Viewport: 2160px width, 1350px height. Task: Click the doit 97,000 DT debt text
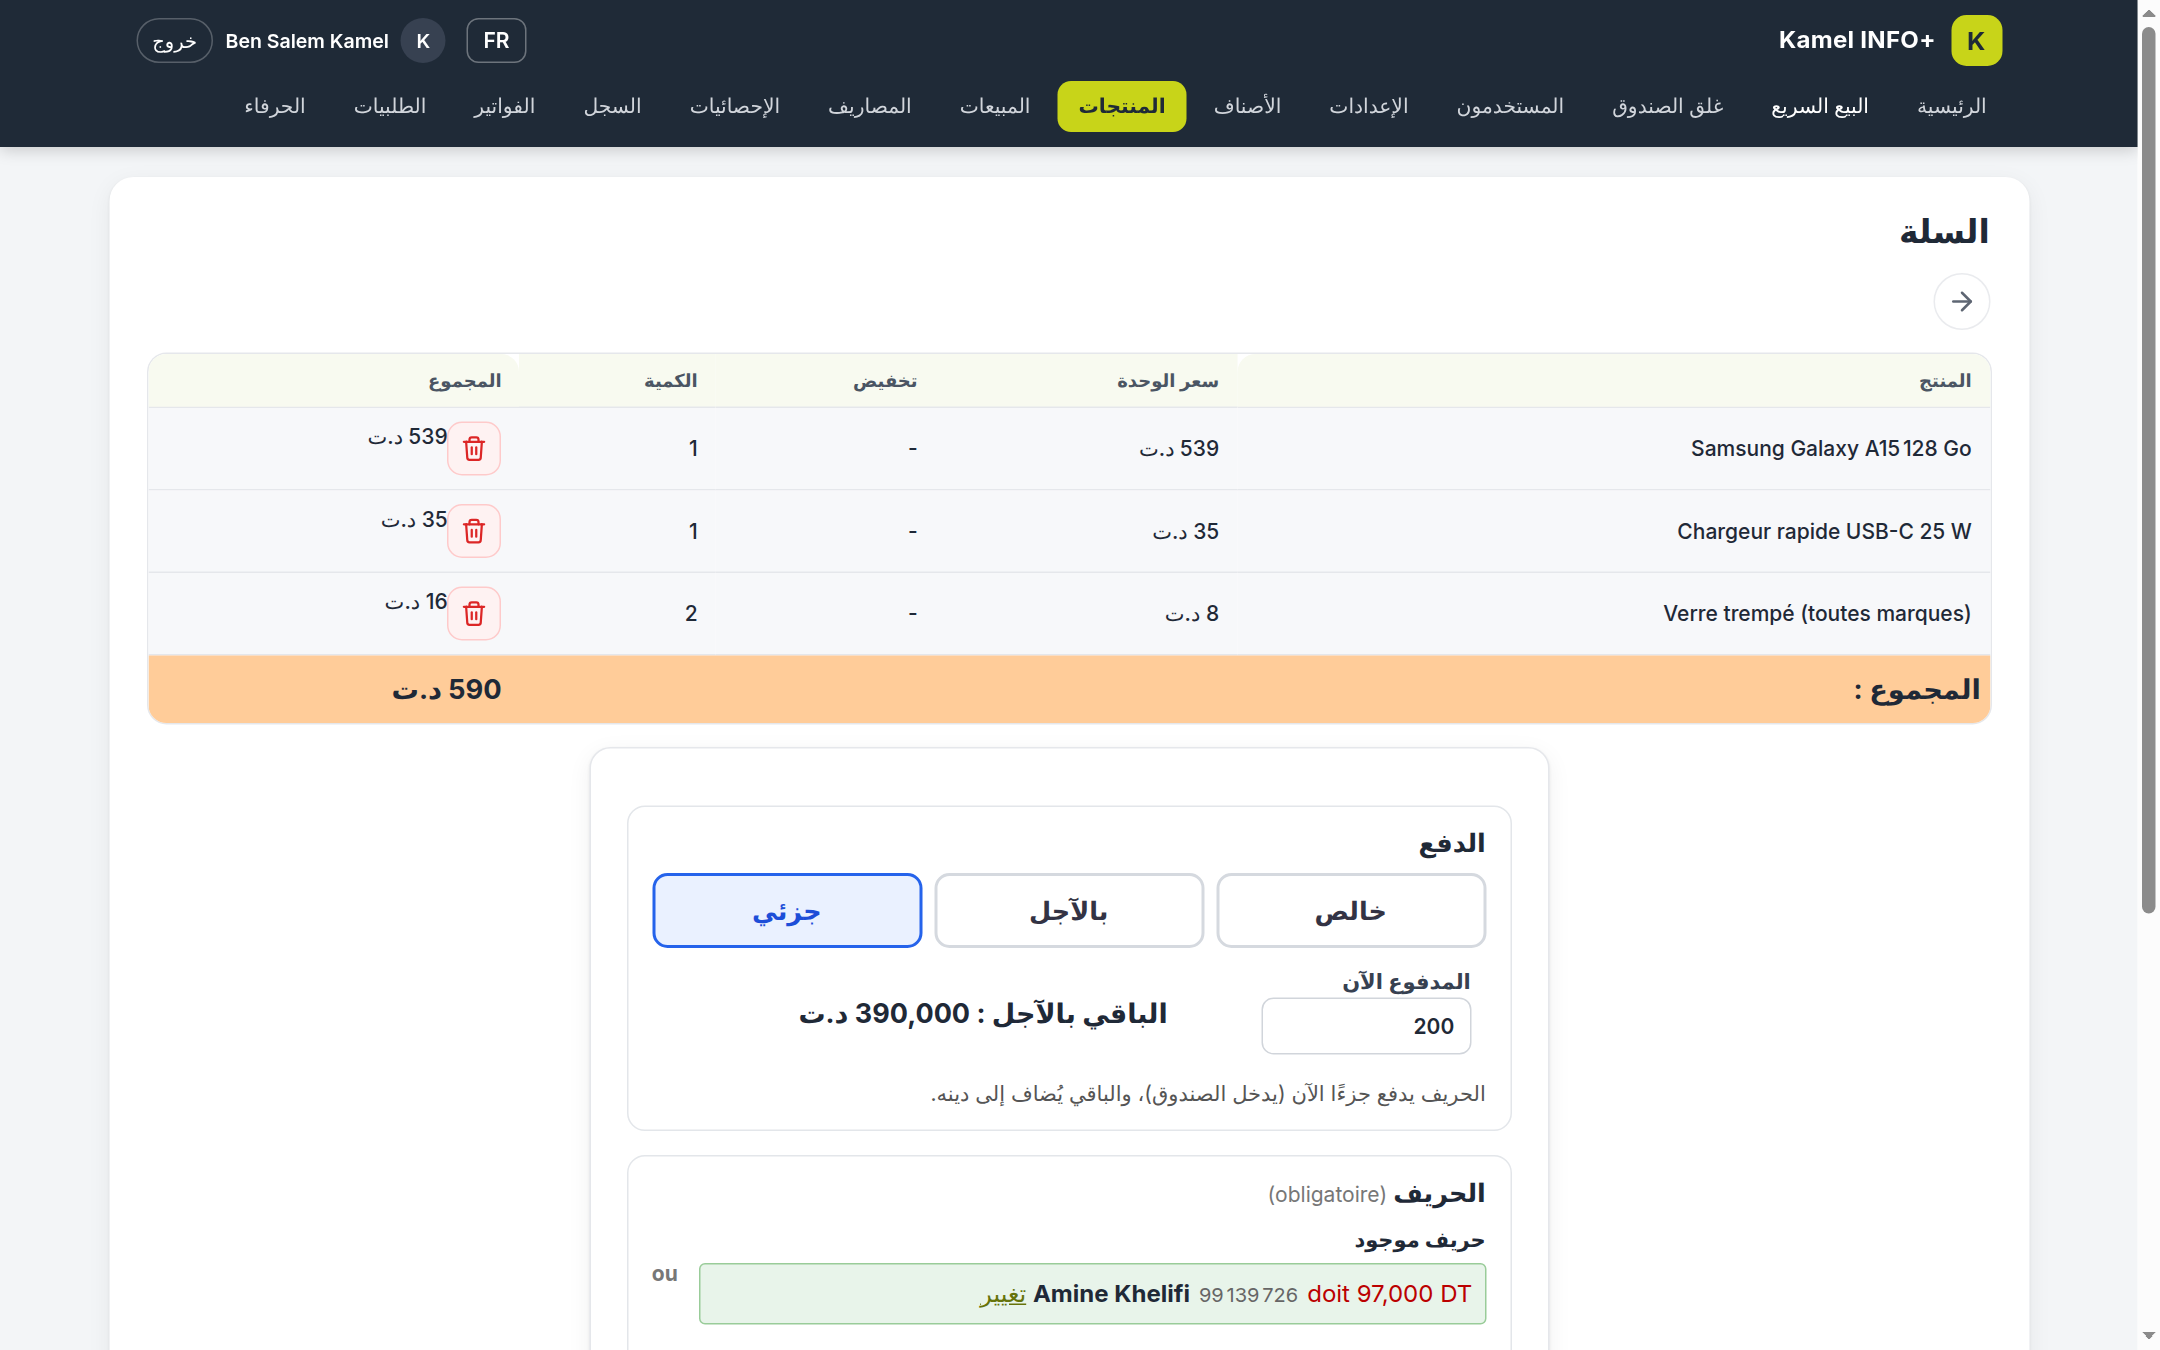(1389, 1294)
